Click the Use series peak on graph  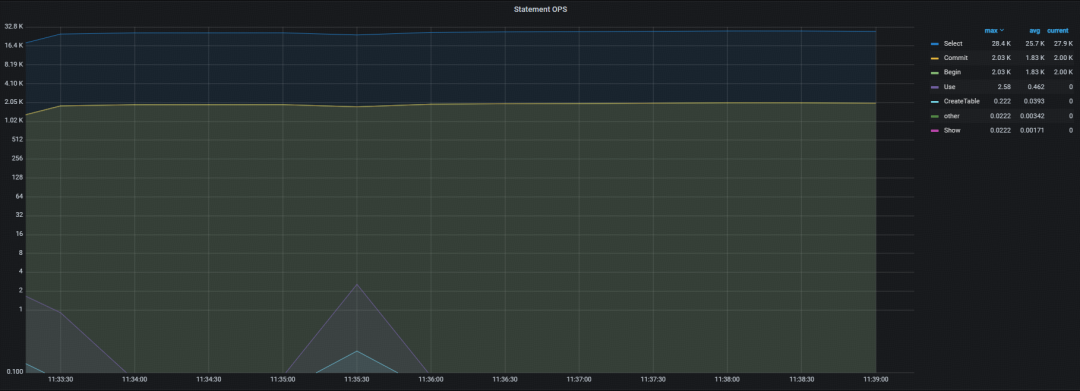[357, 284]
